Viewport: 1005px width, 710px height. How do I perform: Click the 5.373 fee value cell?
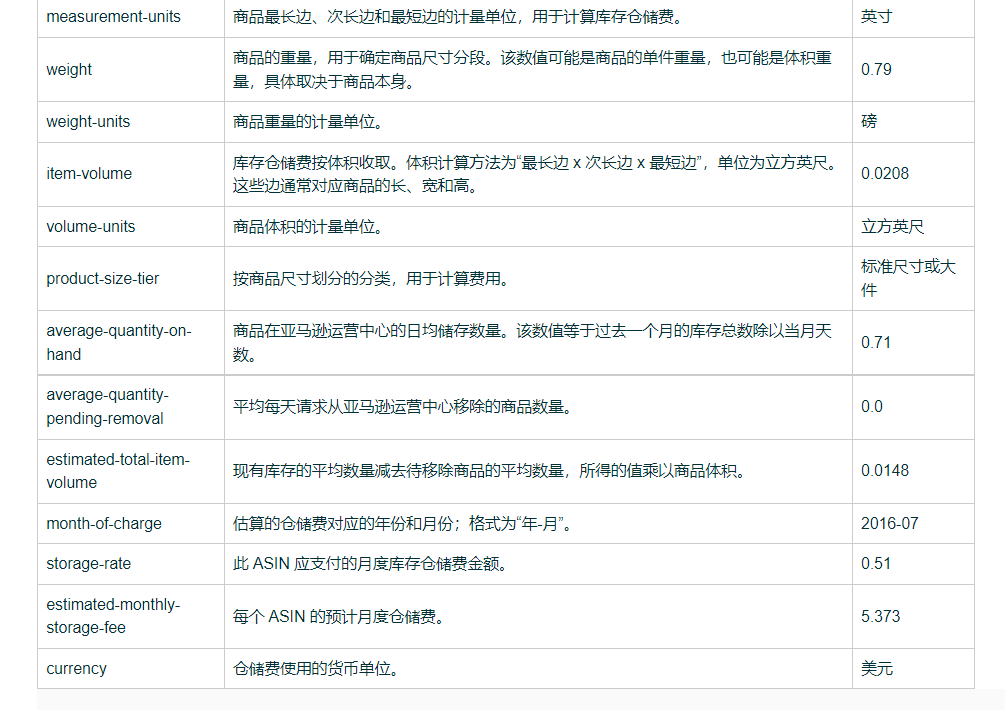(x=877, y=616)
